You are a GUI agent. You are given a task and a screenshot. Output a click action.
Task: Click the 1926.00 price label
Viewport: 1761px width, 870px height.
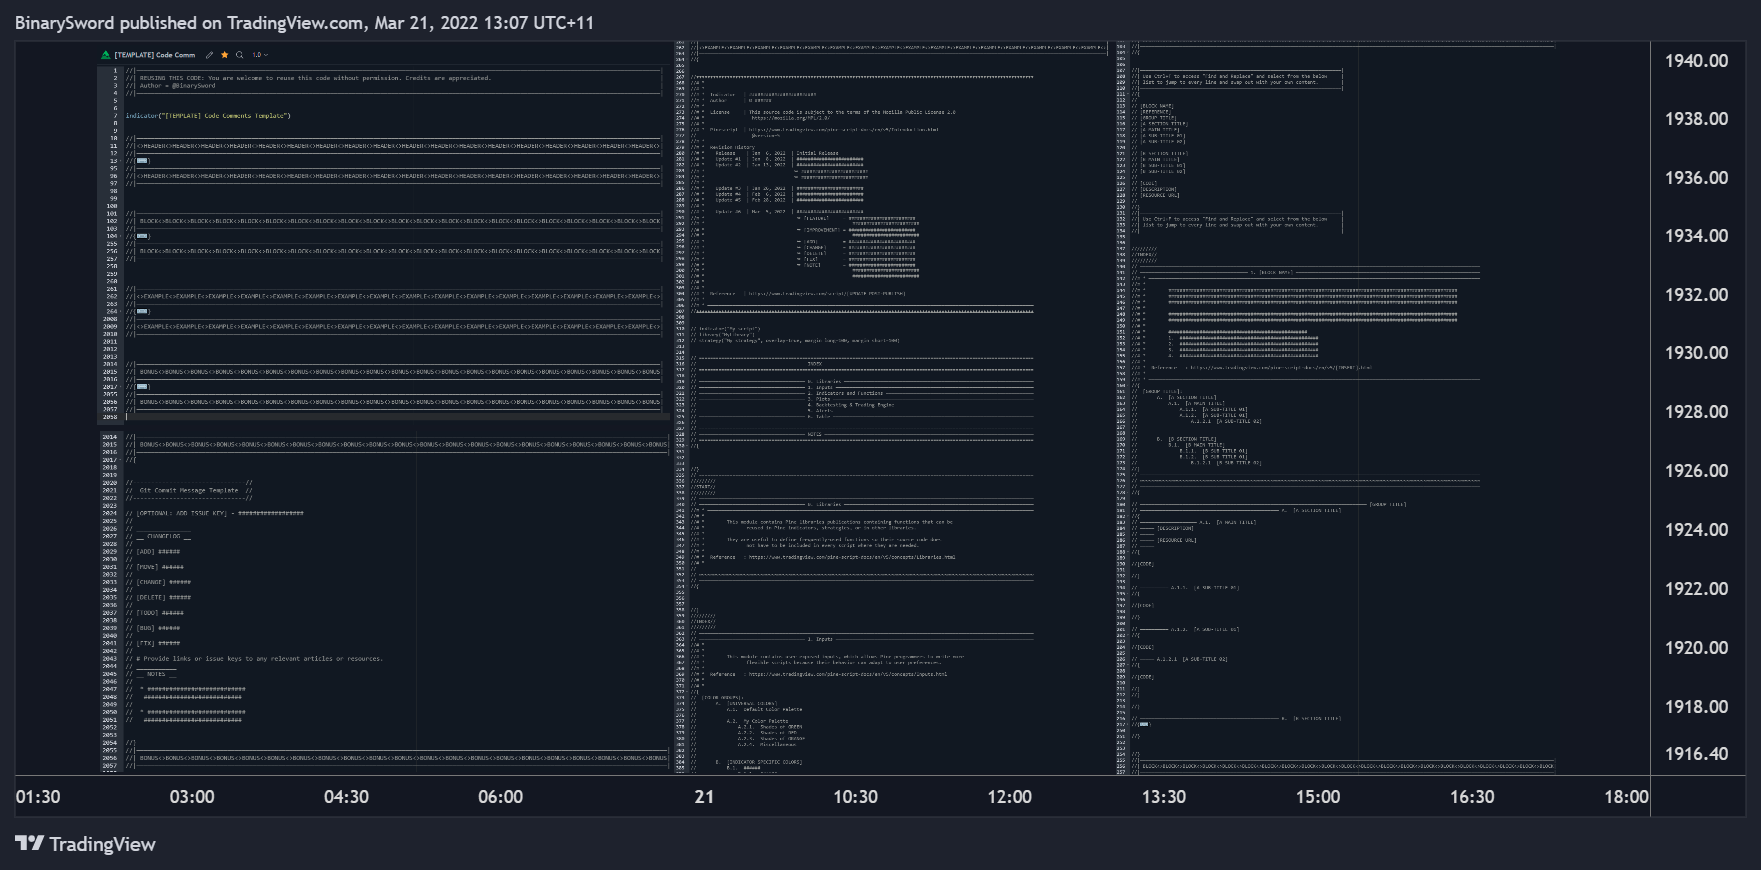[1696, 471]
